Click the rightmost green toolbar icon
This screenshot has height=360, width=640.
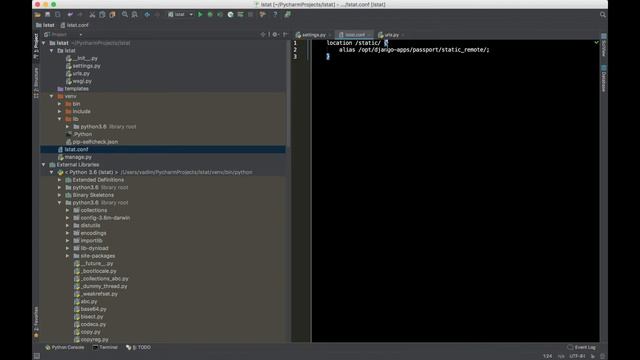287,14
